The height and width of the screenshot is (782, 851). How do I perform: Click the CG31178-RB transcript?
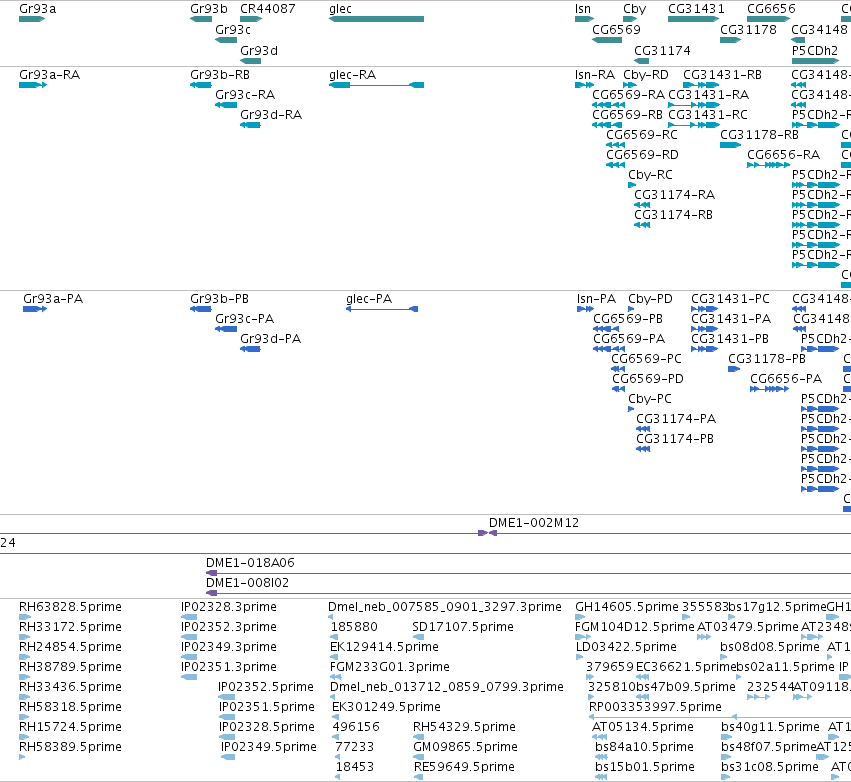point(731,145)
